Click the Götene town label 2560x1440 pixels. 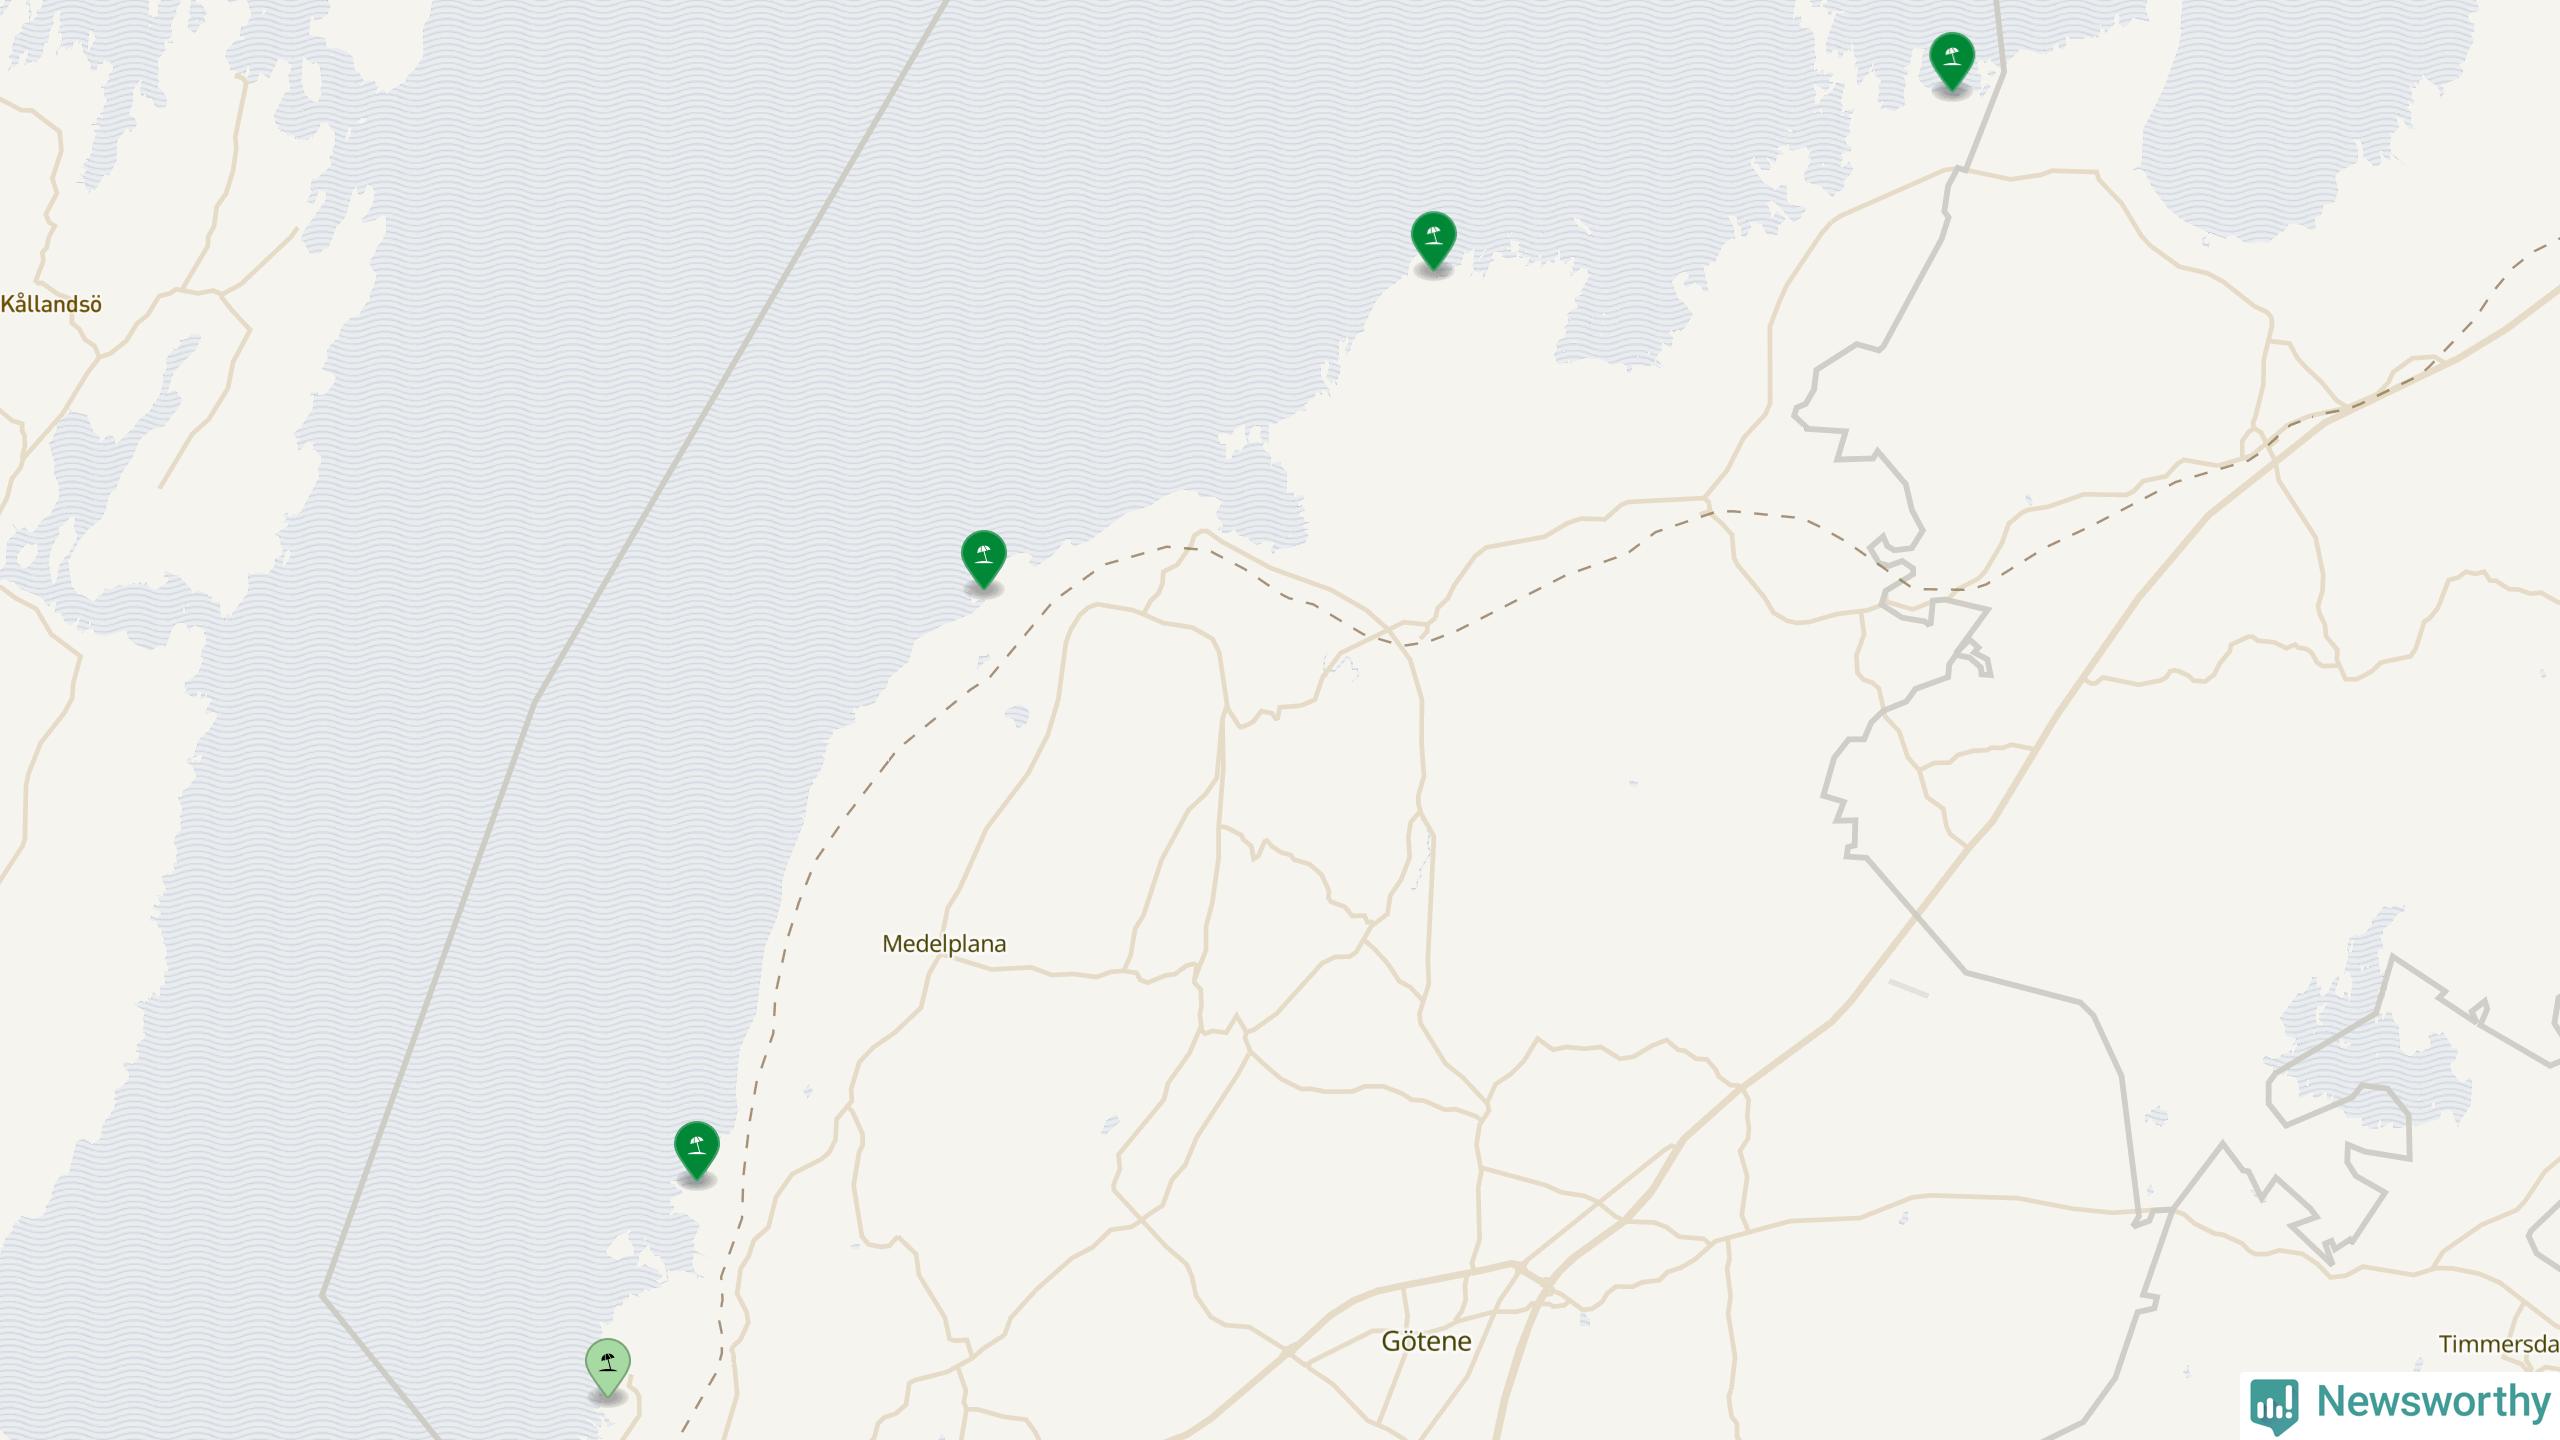coord(1426,1341)
